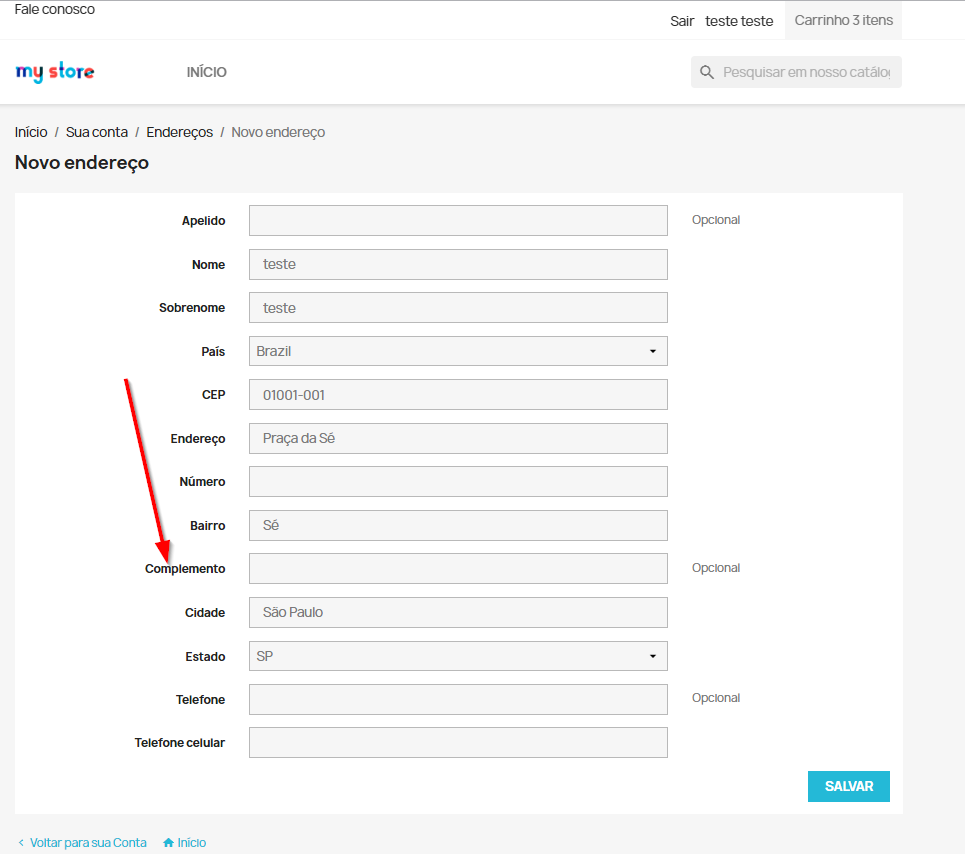Image resolution: width=965 pixels, height=854 pixels.
Task: Click the Telefone celular field
Action: coord(458,743)
